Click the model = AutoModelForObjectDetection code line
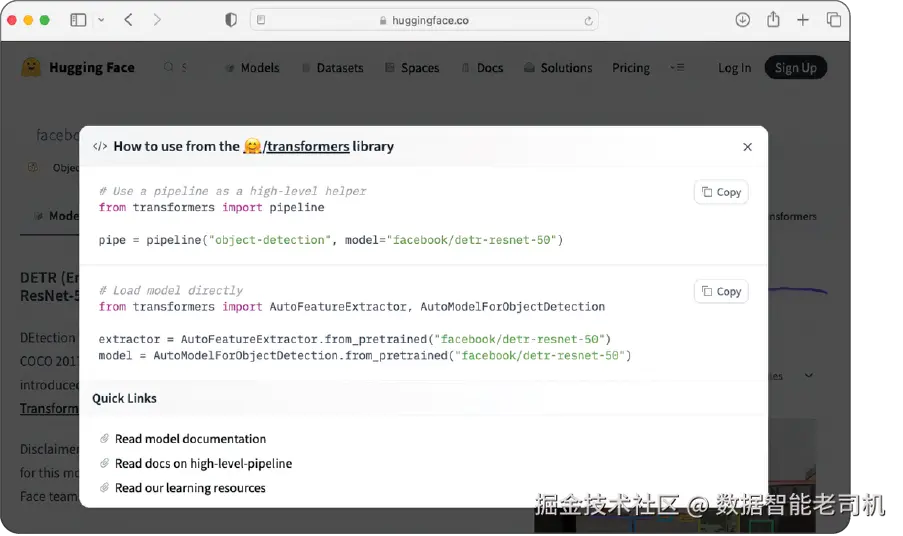The height and width of the screenshot is (536, 903). coord(365,355)
